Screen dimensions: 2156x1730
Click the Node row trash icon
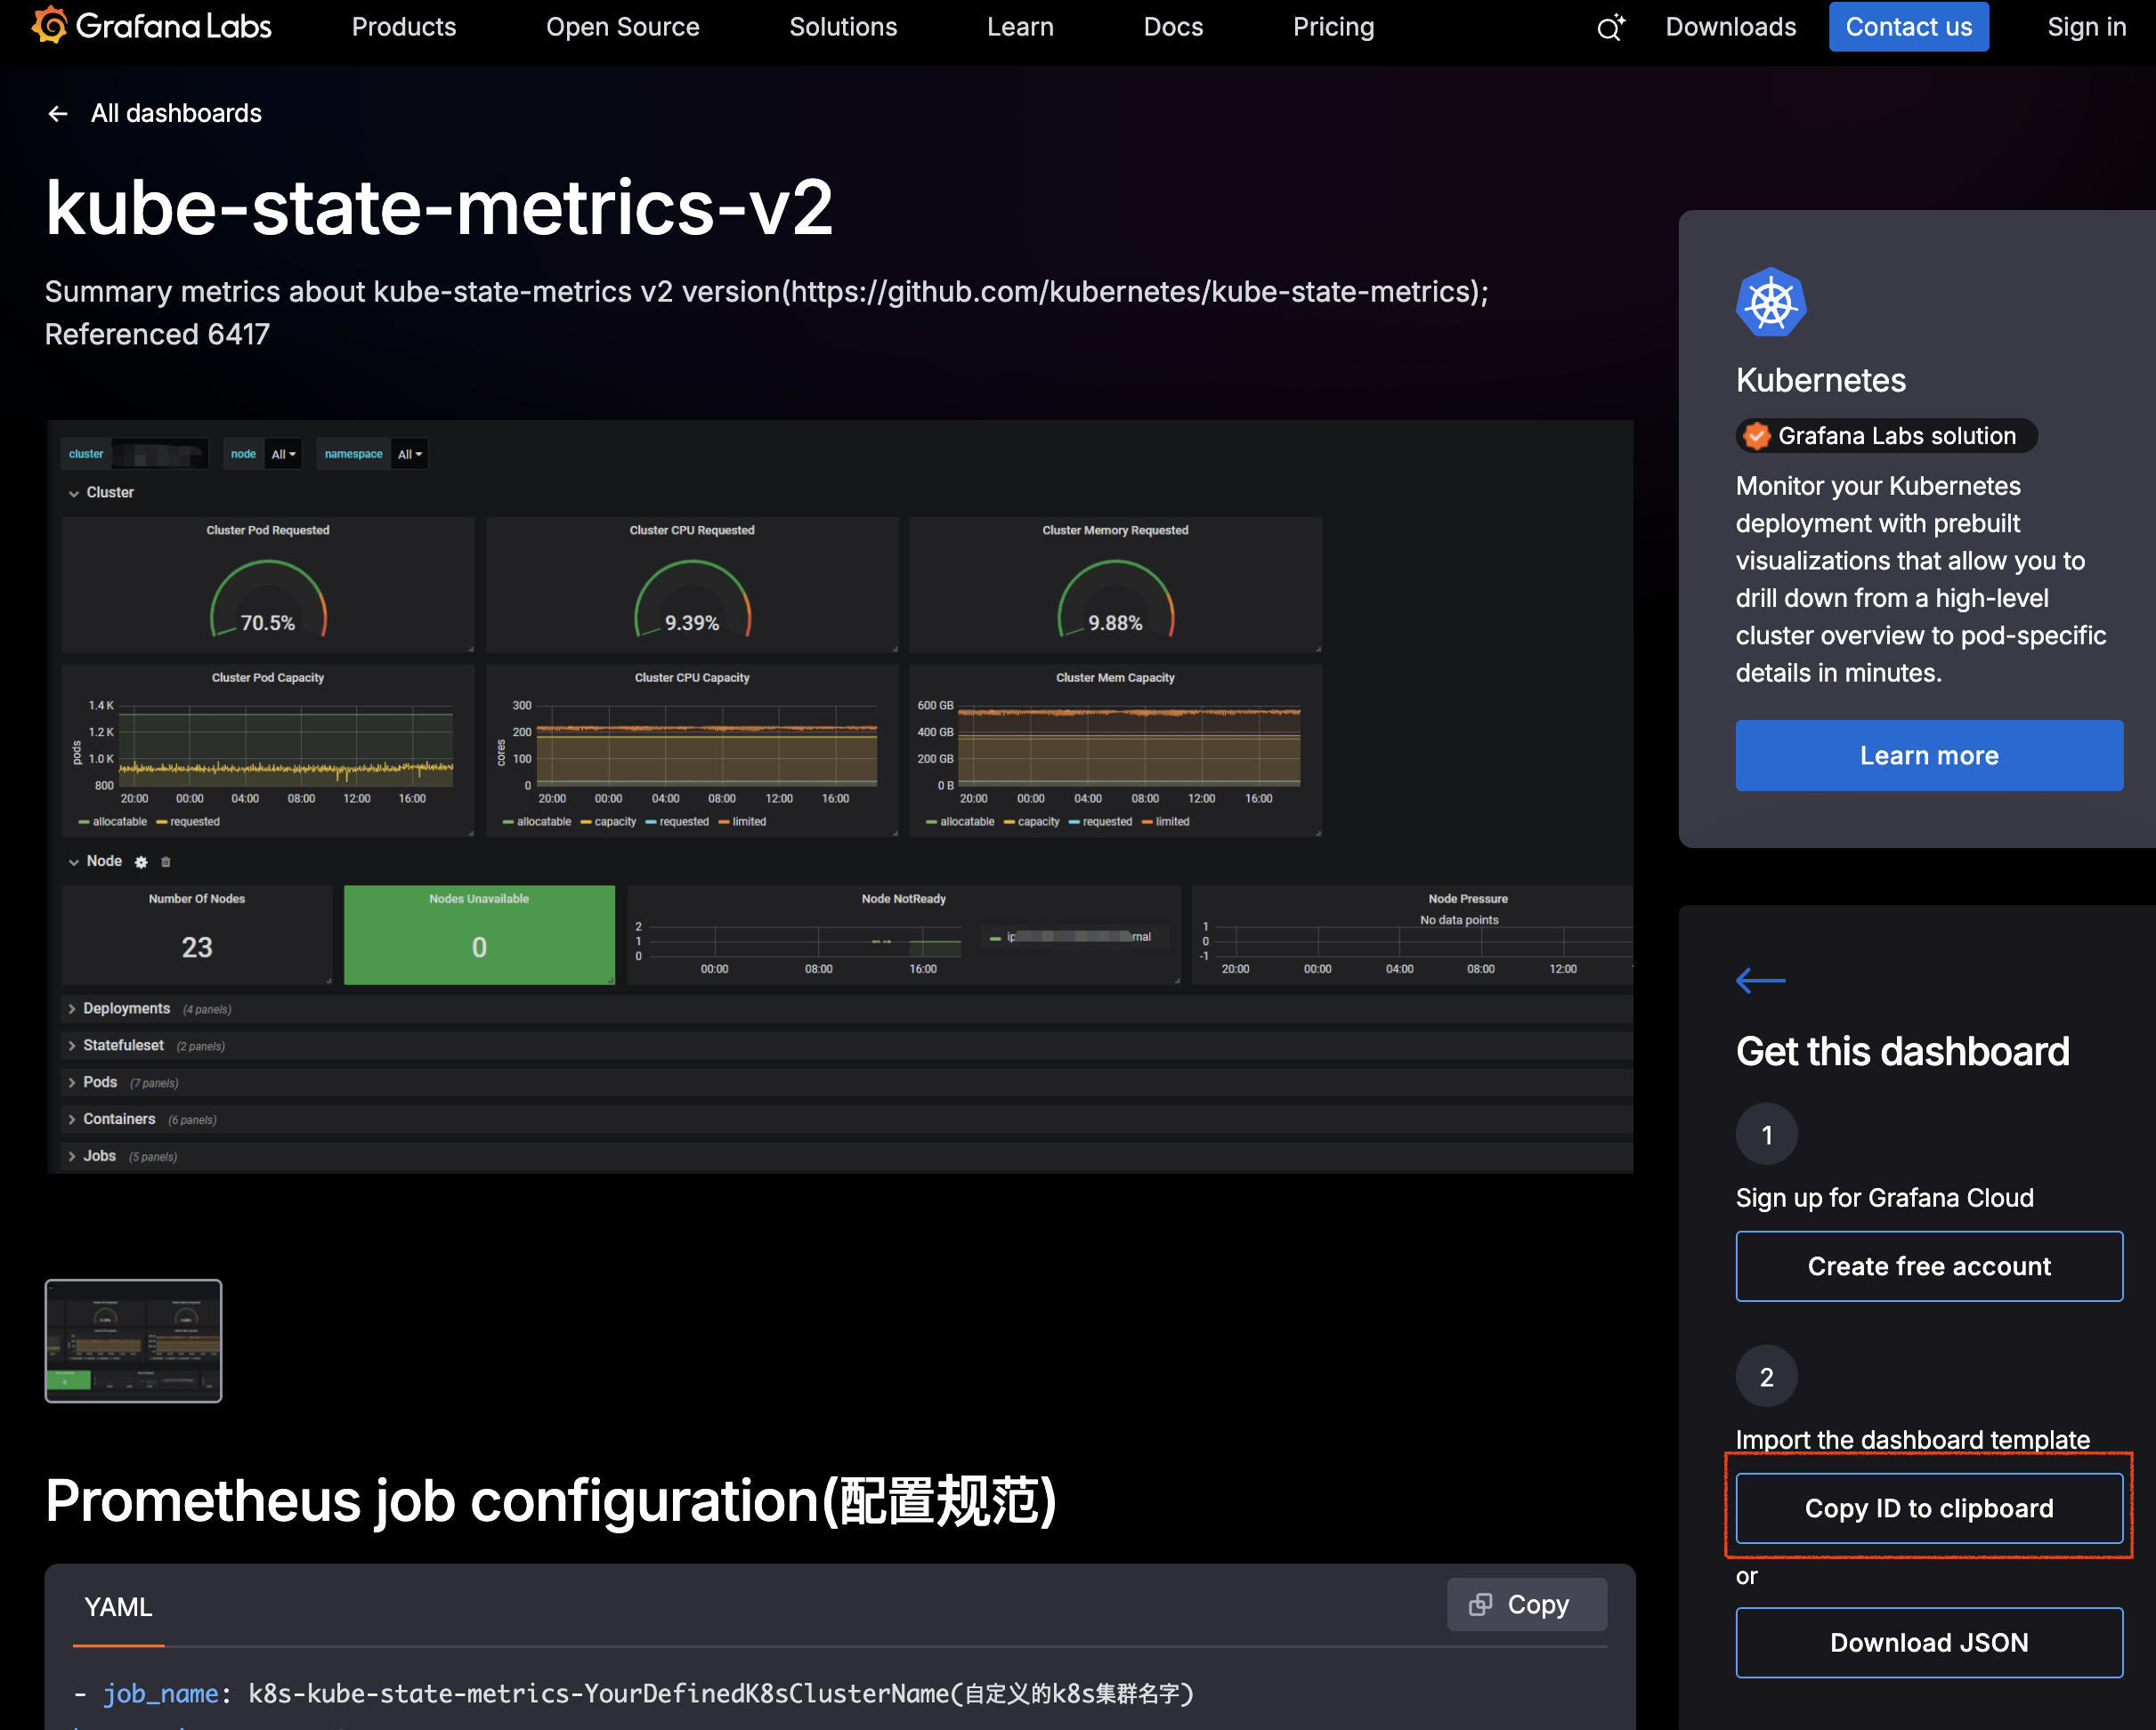166,862
